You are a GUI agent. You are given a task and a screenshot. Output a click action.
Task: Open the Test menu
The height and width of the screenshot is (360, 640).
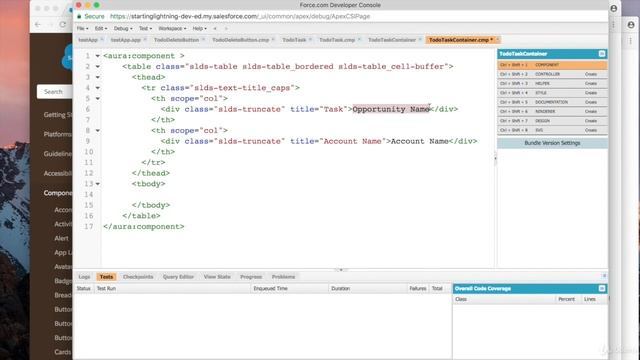click(145, 29)
